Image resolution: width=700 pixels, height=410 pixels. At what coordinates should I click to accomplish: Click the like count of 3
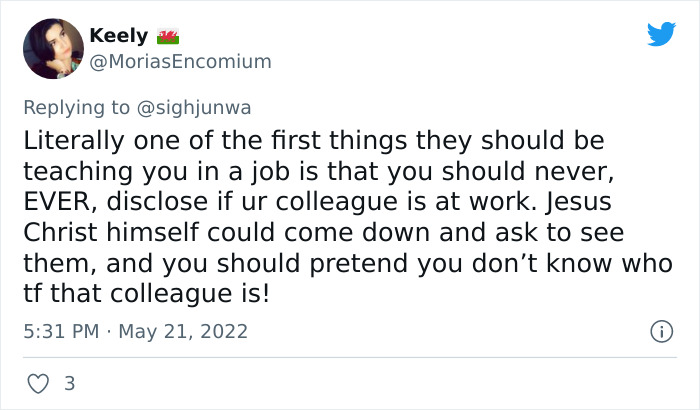click(x=69, y=383)
